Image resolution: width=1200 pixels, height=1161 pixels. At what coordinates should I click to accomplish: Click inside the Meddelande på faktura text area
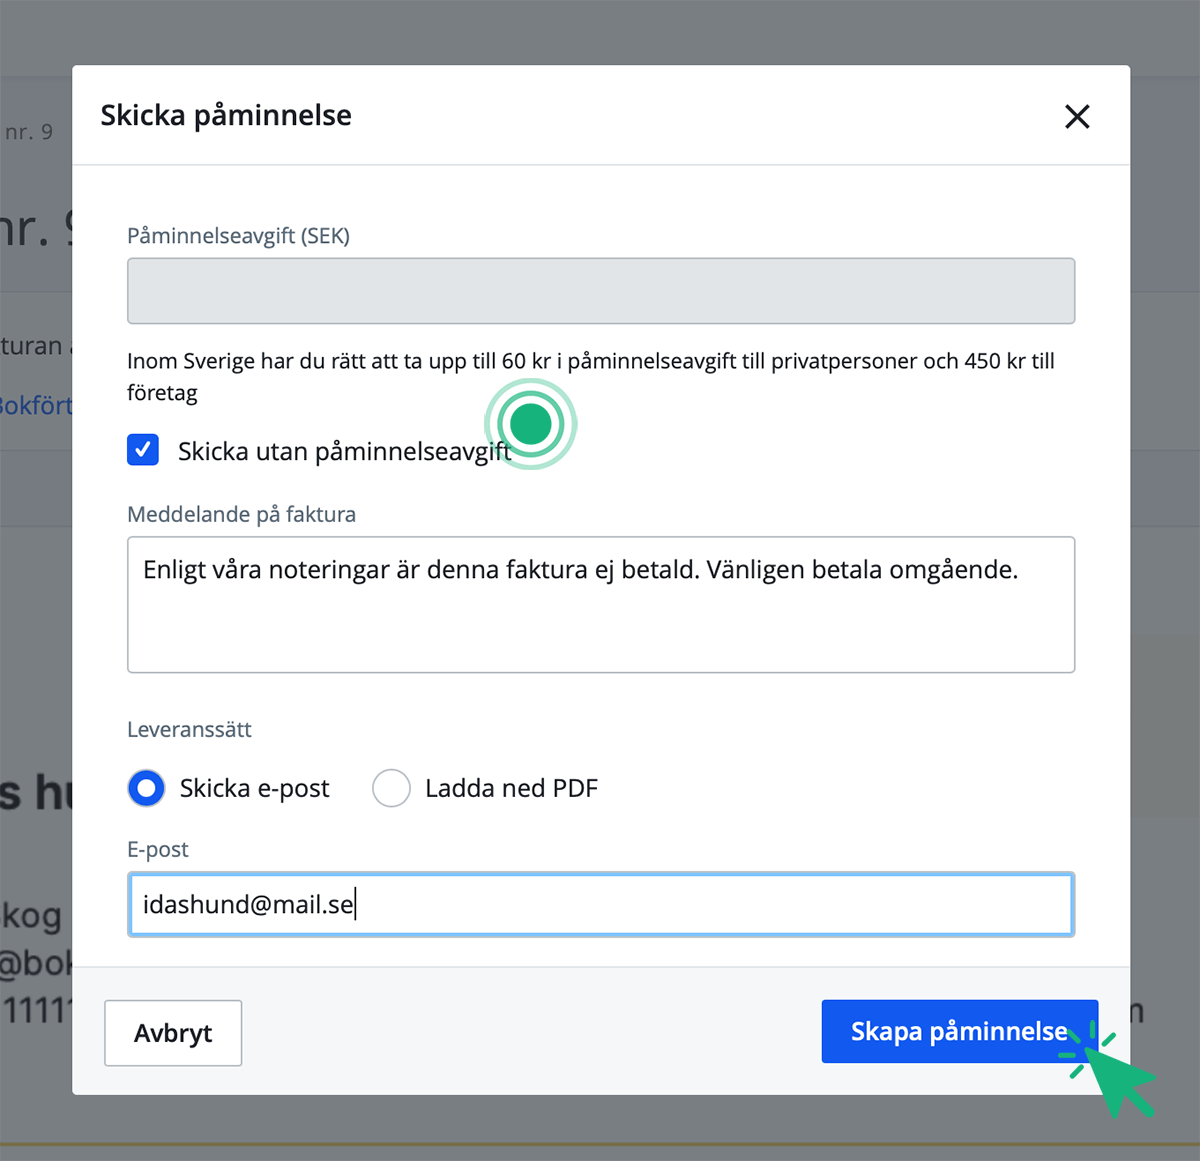tap(600, 605)
